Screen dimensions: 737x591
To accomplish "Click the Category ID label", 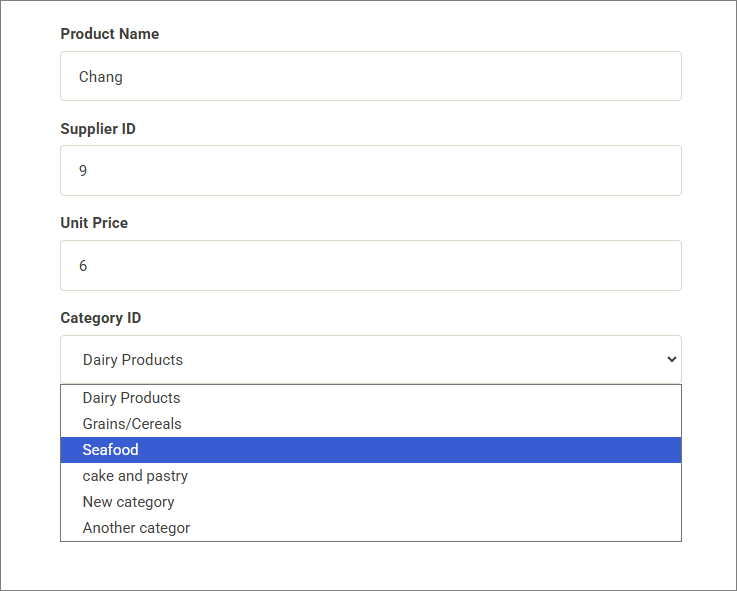I will [100, 318].
